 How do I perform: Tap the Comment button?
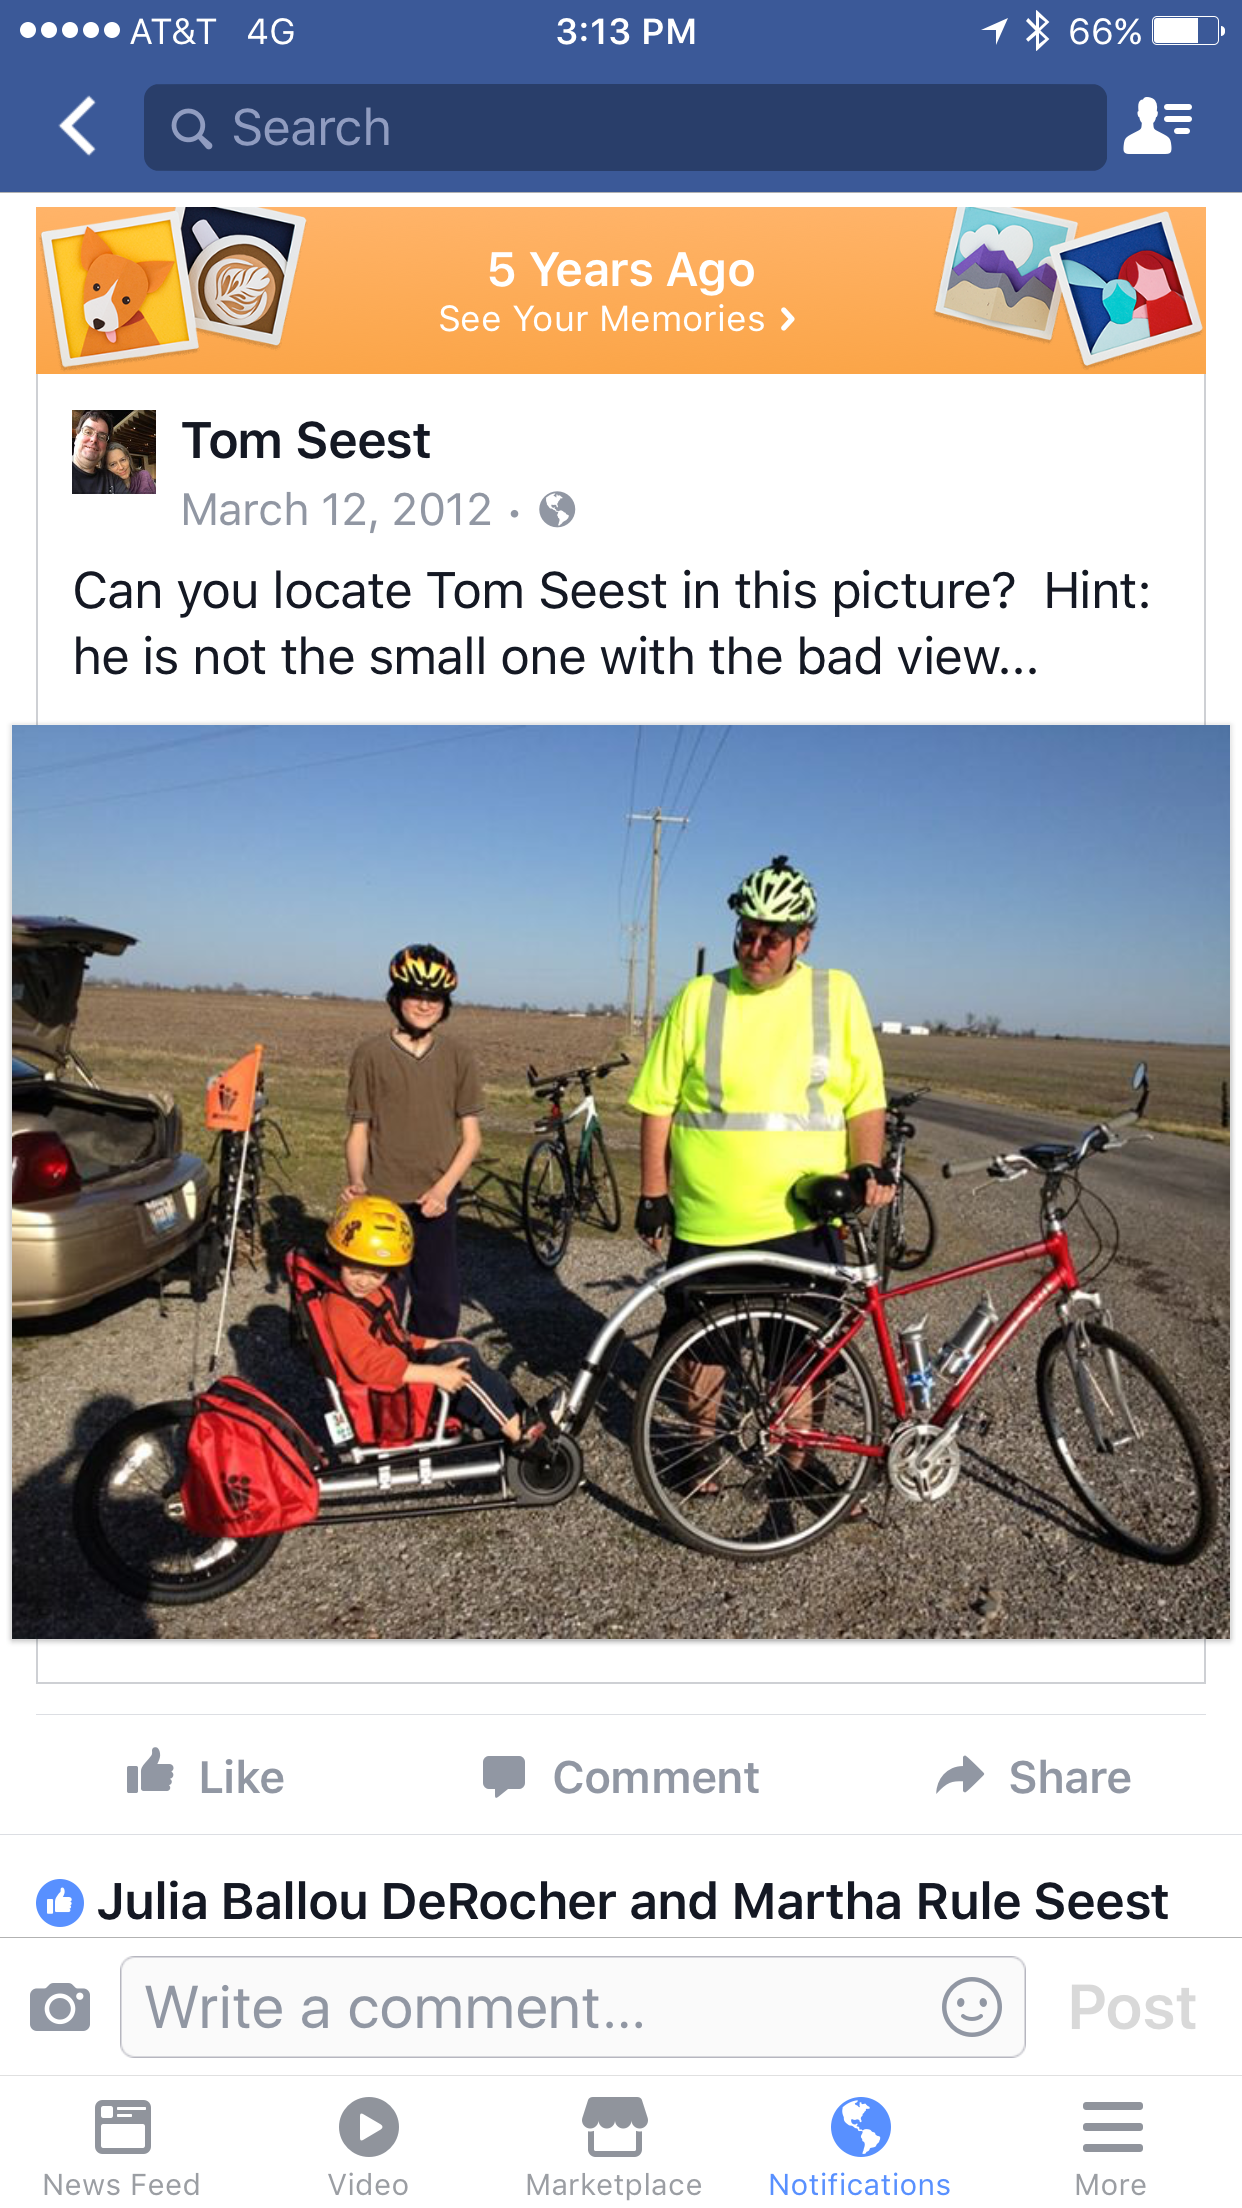click(620, 1776)
